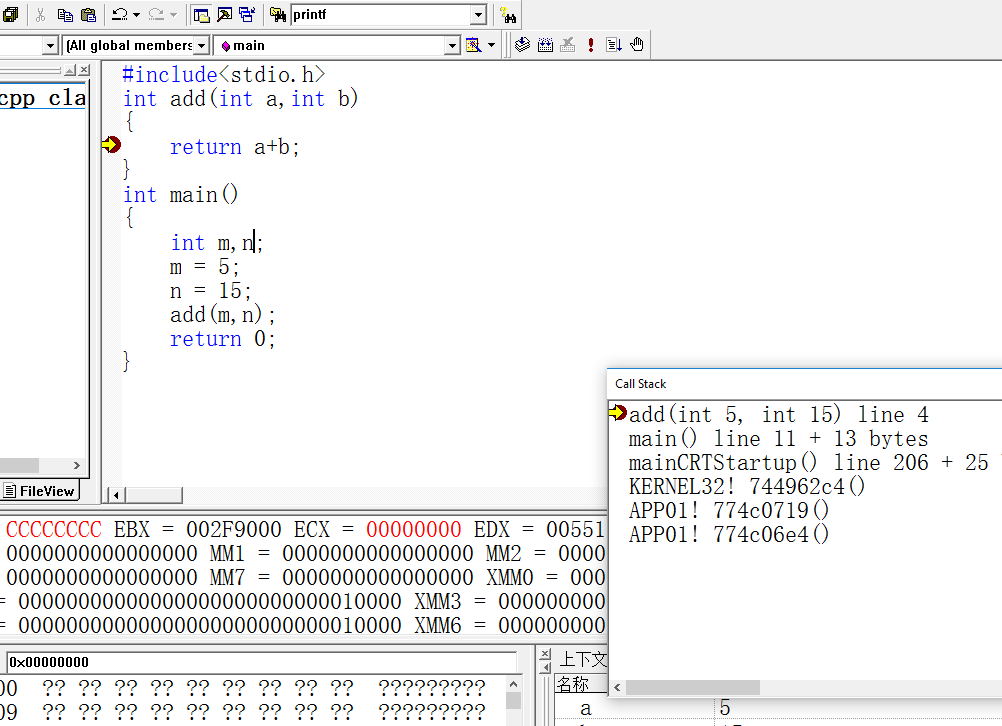Click the Call Stack horizontal scrollbar thumb
This screenshot has height=726, width=1002.
(x=692, y=688)
